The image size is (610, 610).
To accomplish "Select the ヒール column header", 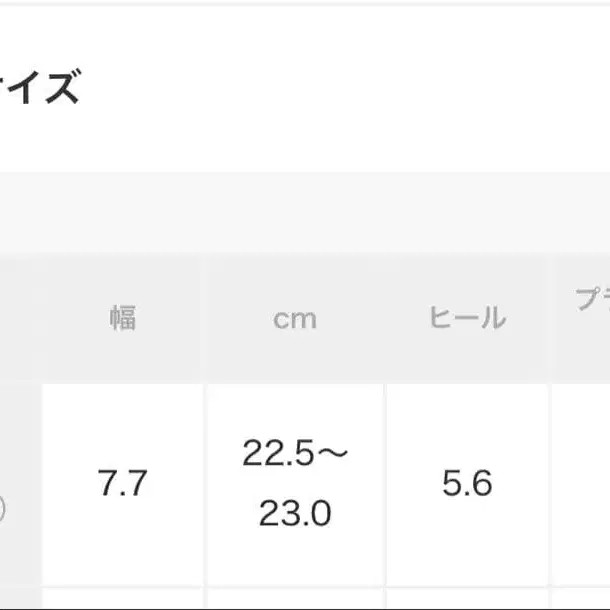I will pos(467,318).
